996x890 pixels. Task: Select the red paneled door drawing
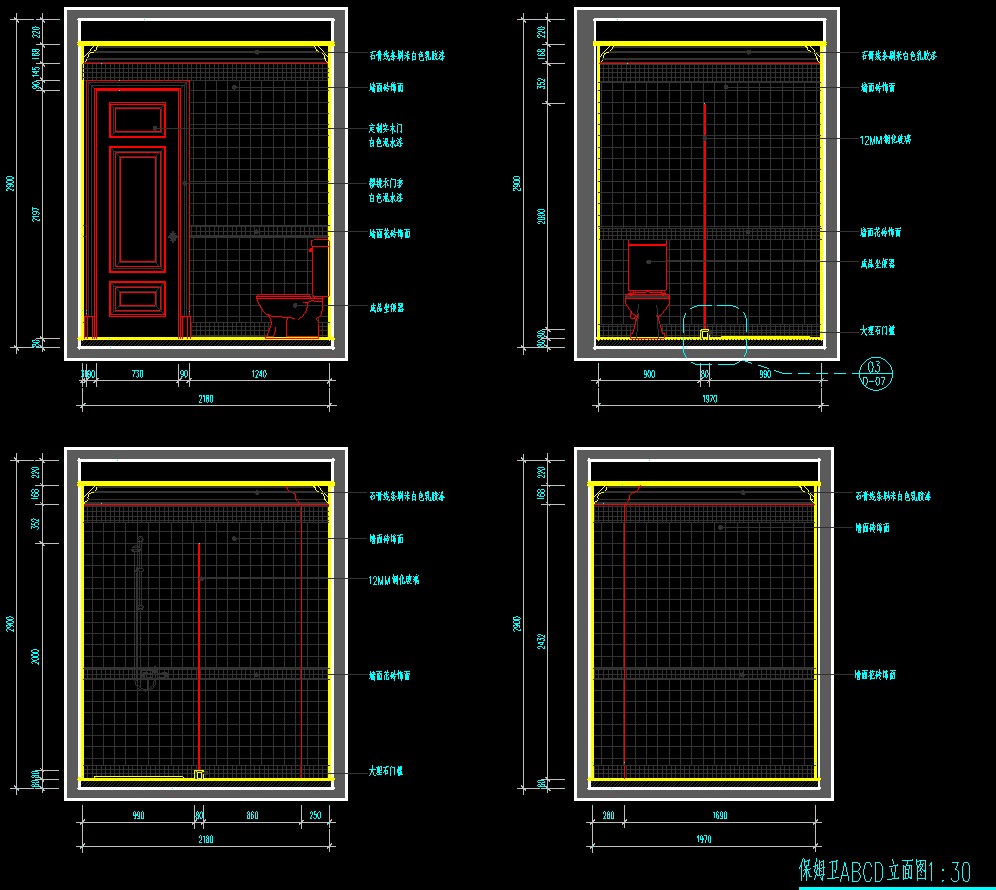tap(137, 211)
